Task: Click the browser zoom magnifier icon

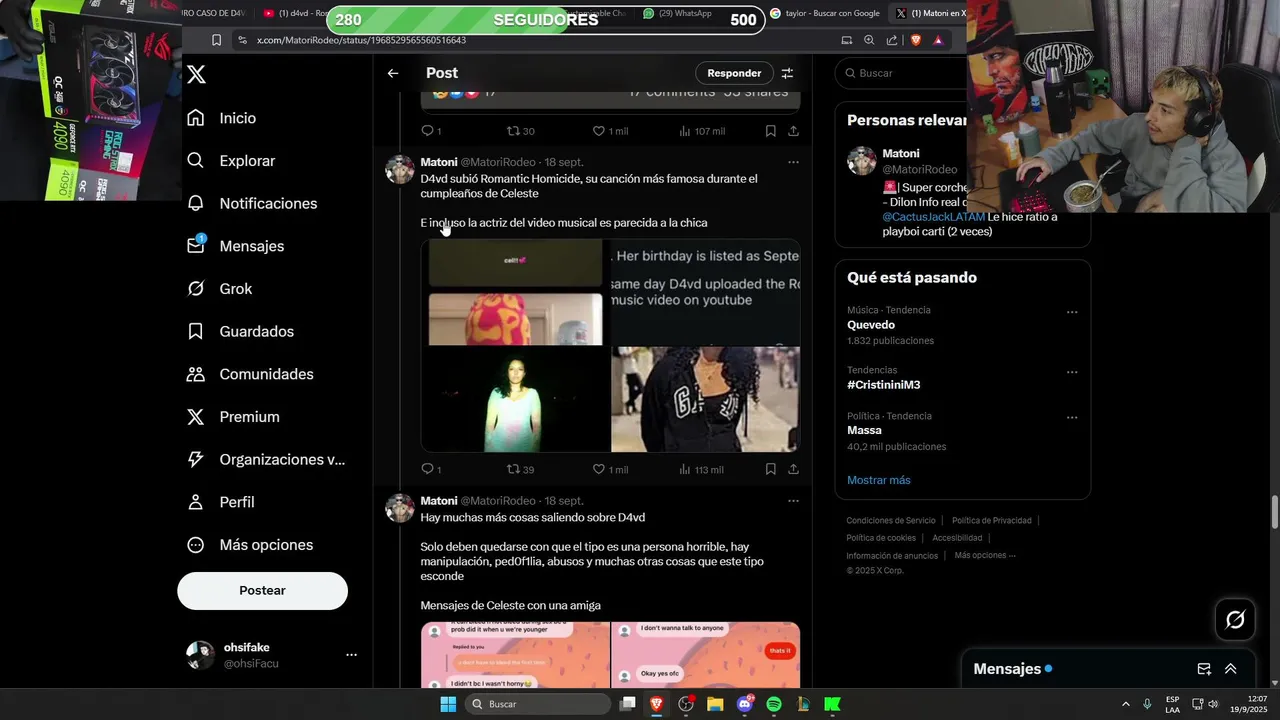Action: [869, 40]
